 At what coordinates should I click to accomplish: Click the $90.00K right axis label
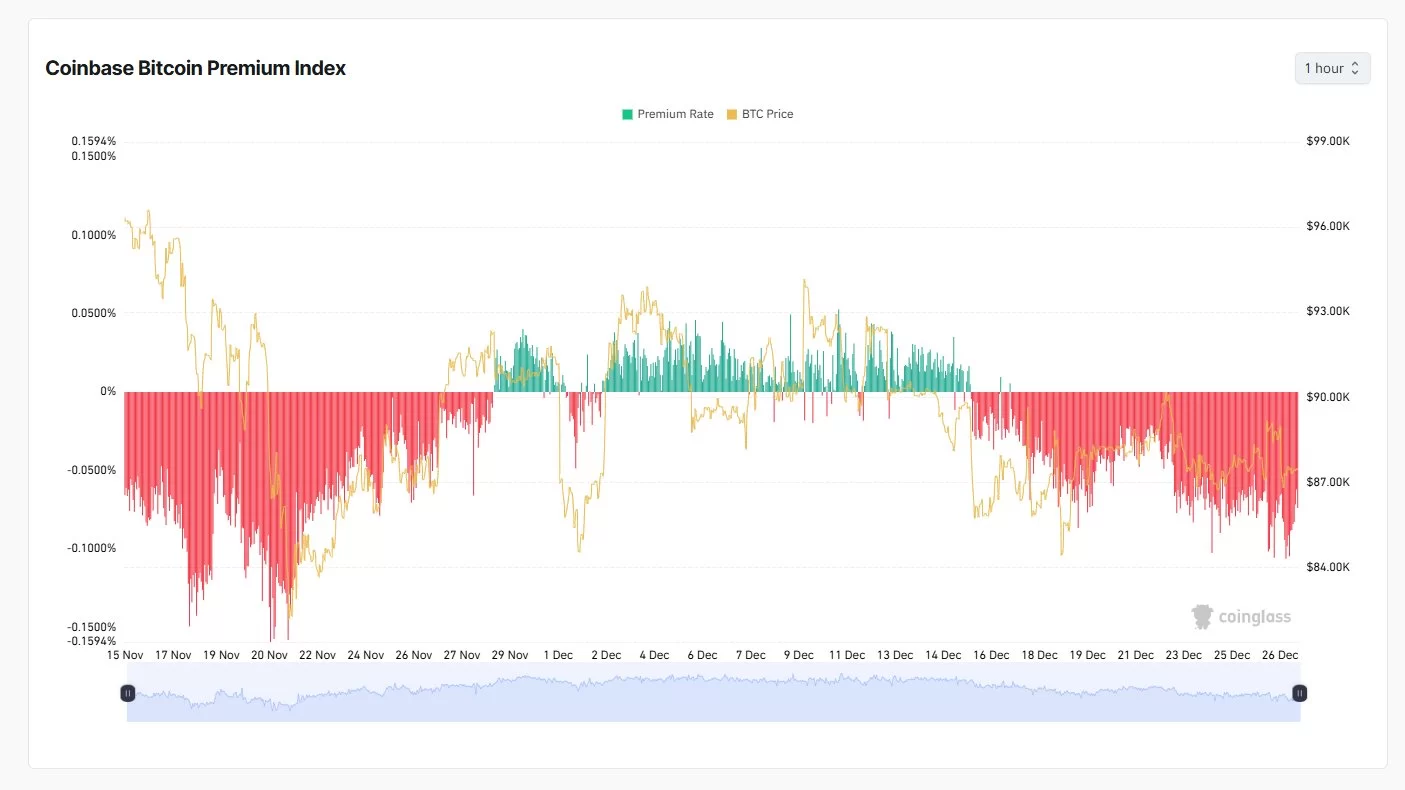1328,397
